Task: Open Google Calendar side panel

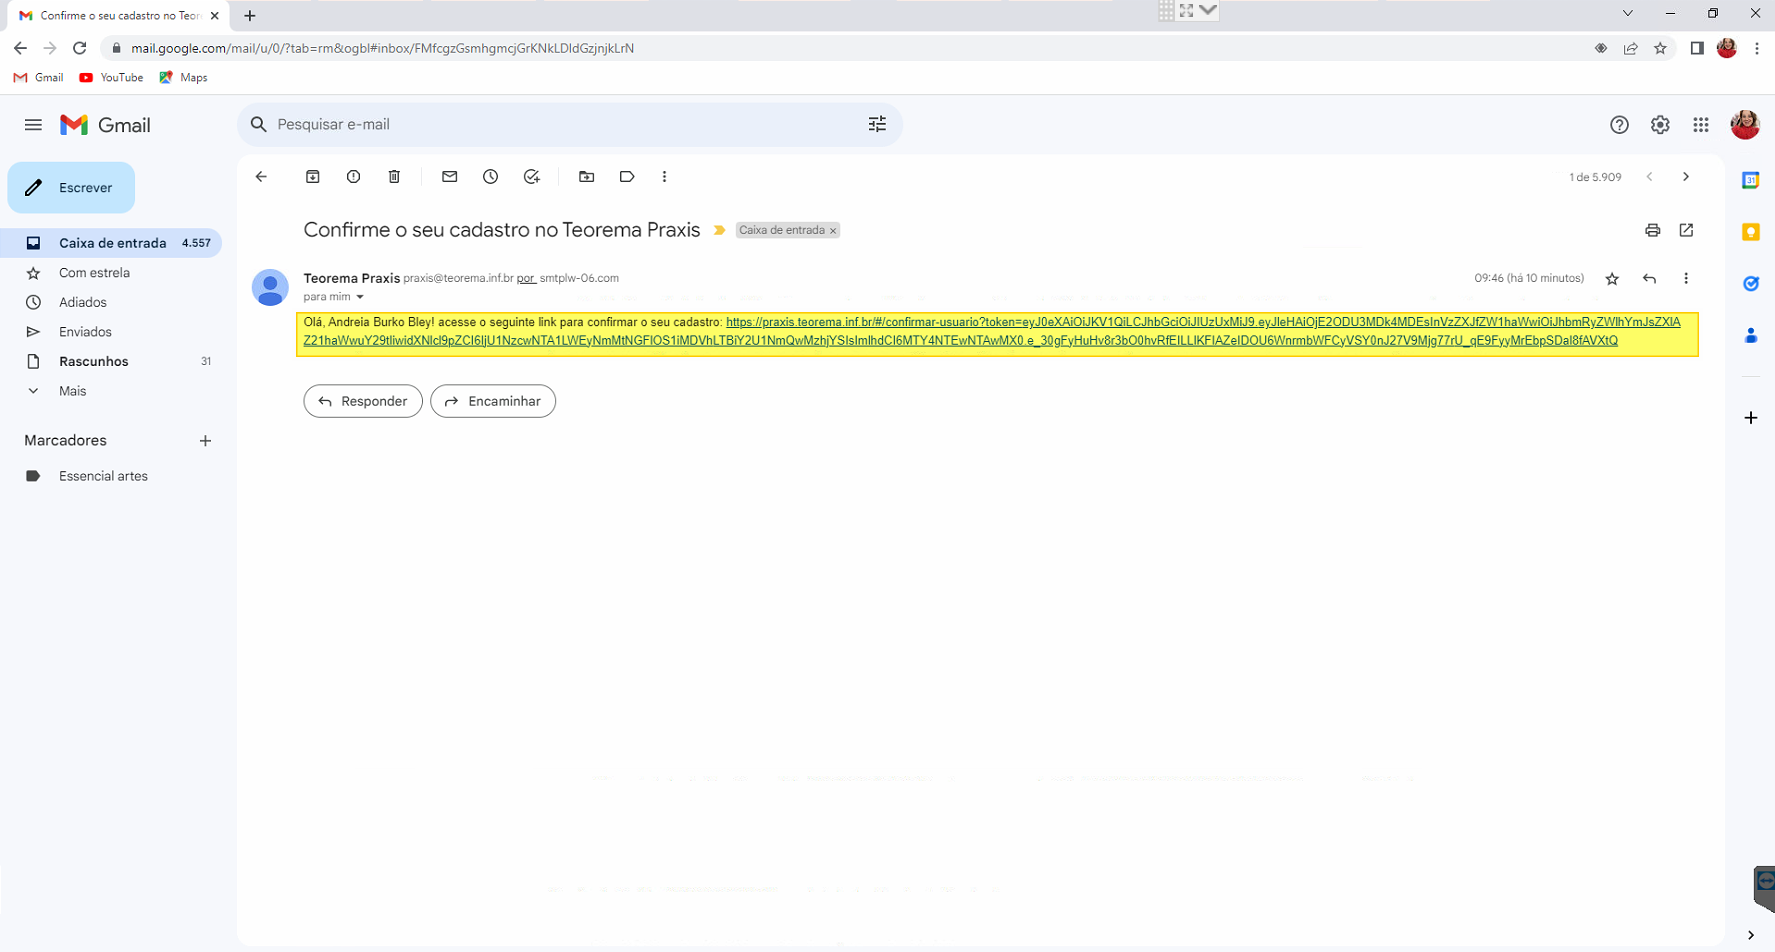Action: [1751, 180]
